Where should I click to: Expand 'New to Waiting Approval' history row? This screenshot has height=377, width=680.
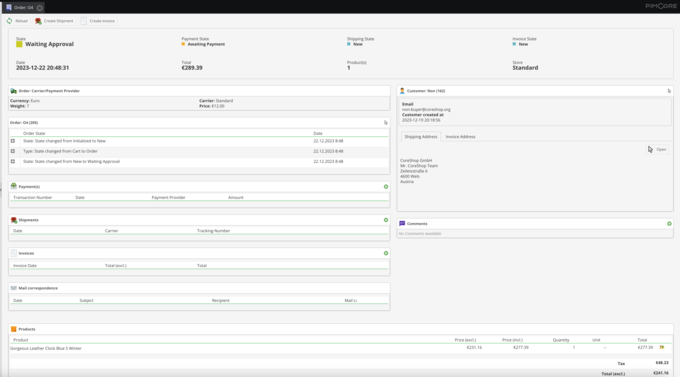tap(13, 161)
